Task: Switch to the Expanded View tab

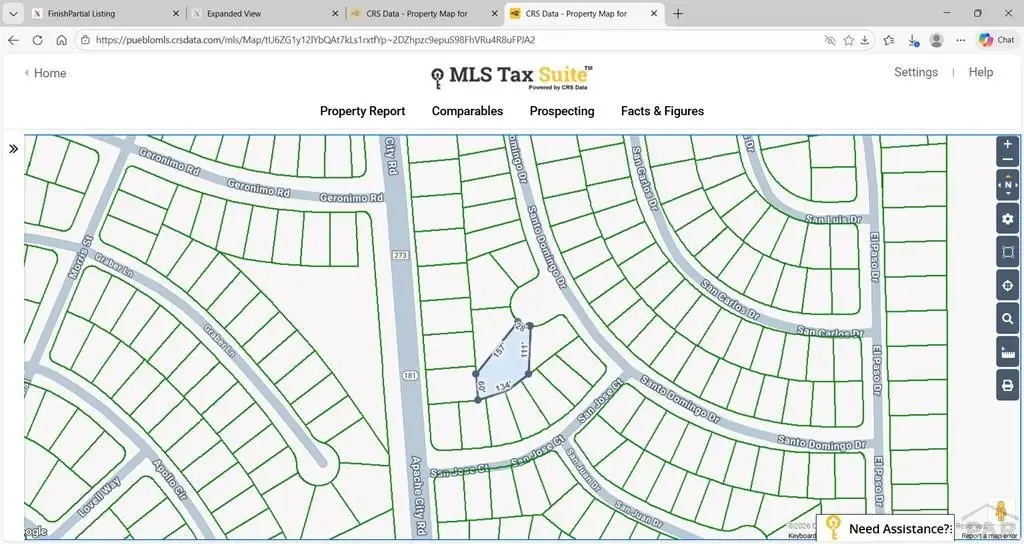Action: [260, 14]
